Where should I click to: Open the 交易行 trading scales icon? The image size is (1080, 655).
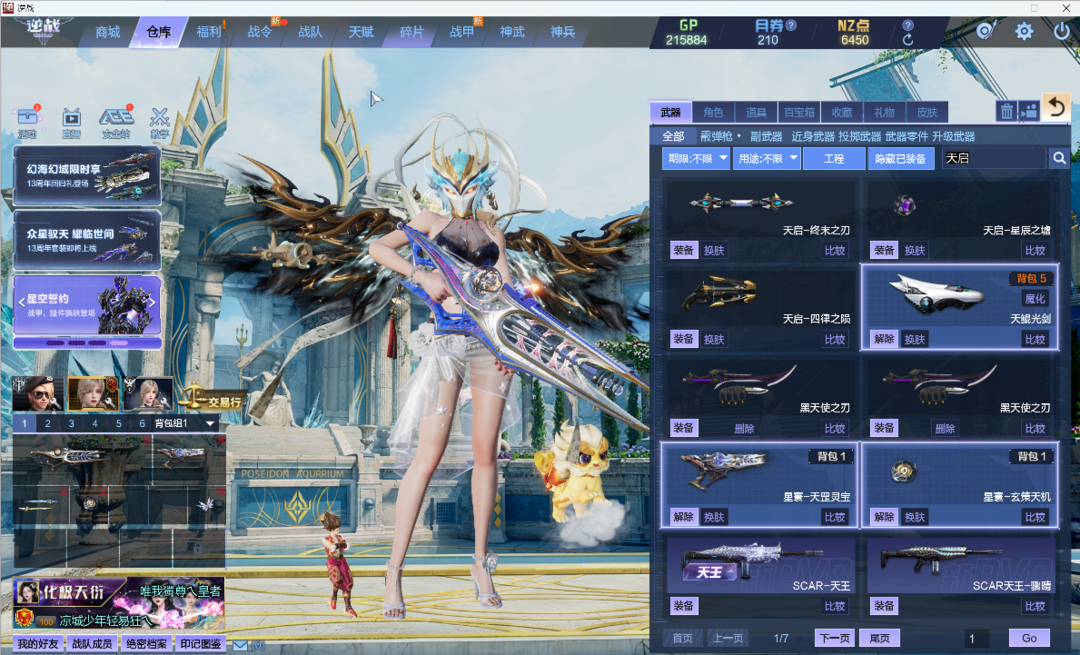tap(209, 399)
